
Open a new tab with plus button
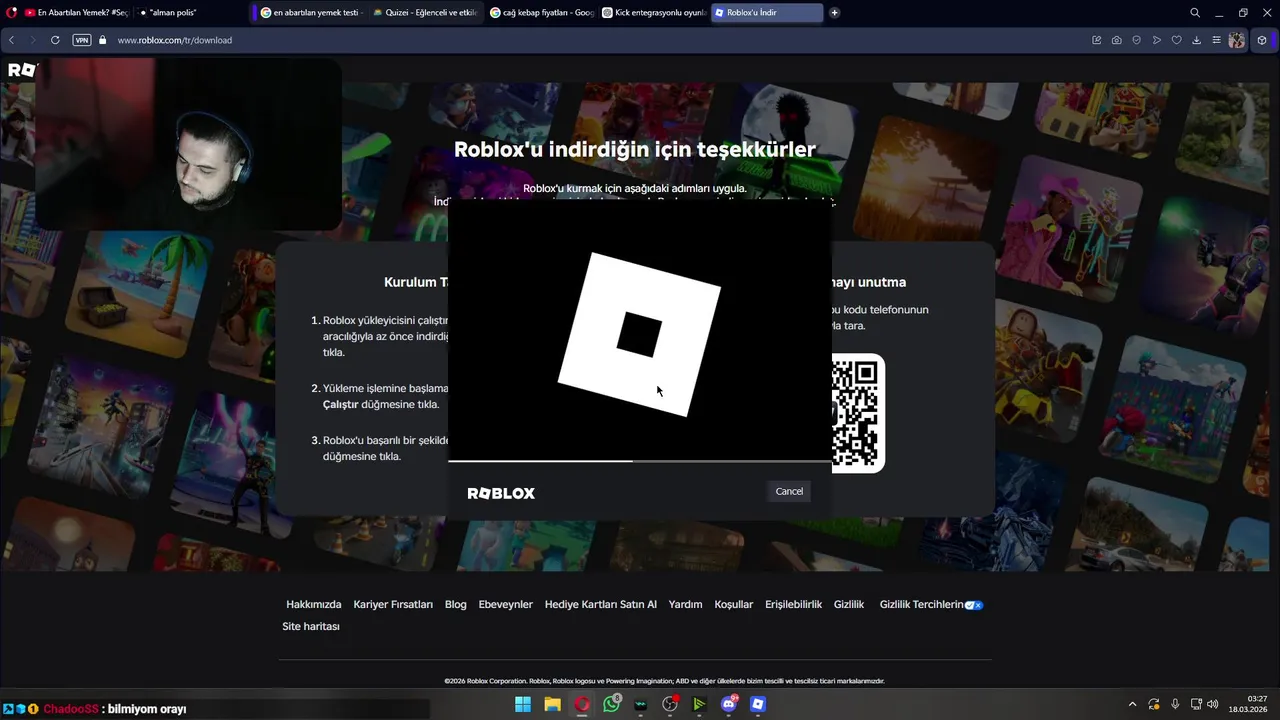point(835,13)
